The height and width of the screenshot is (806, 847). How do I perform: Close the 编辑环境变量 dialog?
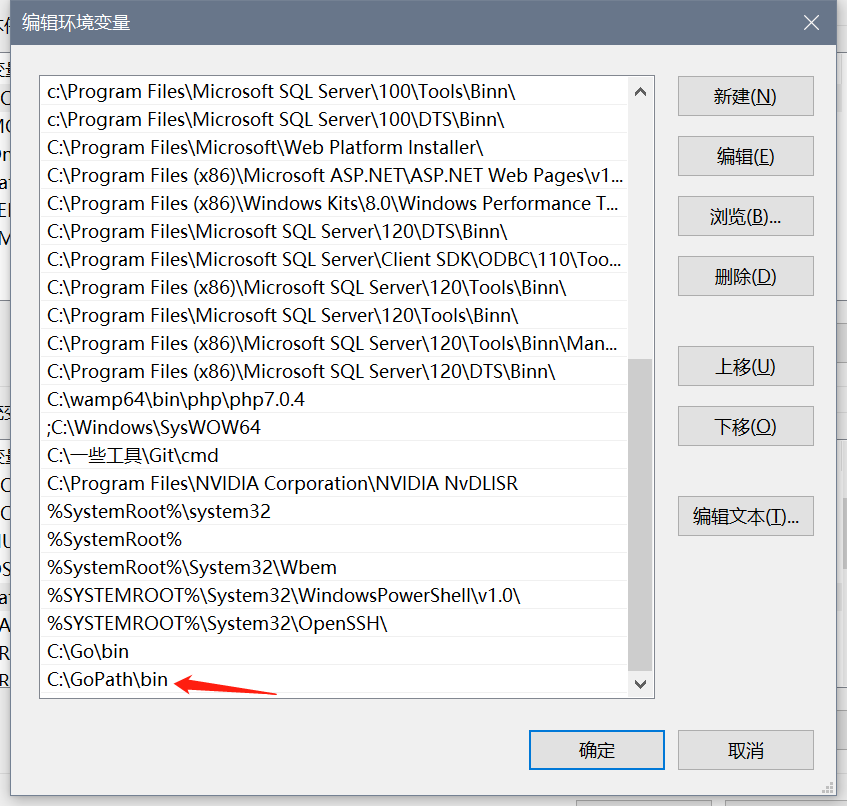(811, 23)
